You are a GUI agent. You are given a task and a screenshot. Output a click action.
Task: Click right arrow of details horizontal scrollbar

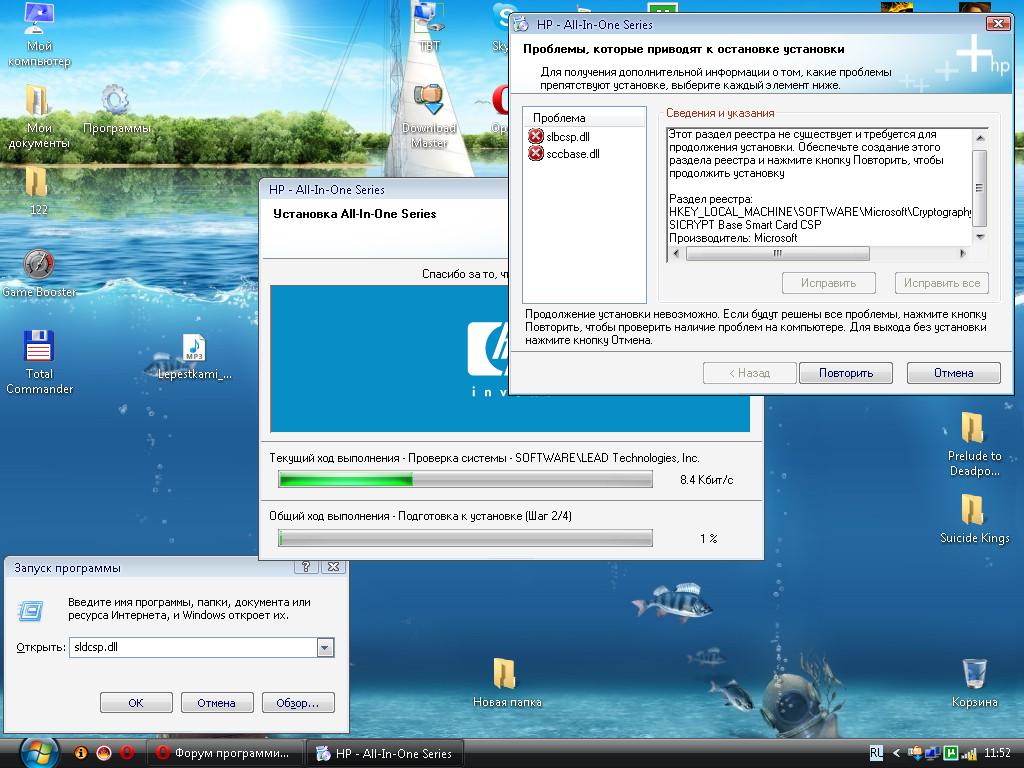pyautogui.click(x=963, y=253)
